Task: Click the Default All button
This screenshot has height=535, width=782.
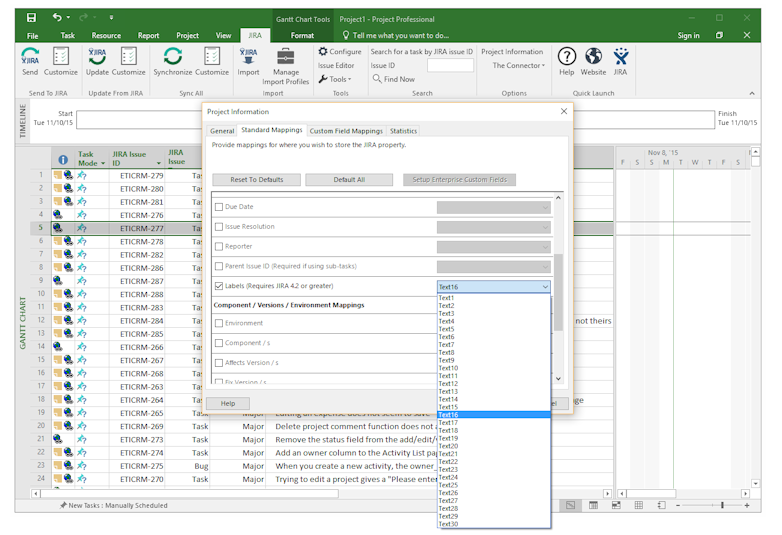Action: 349,179
